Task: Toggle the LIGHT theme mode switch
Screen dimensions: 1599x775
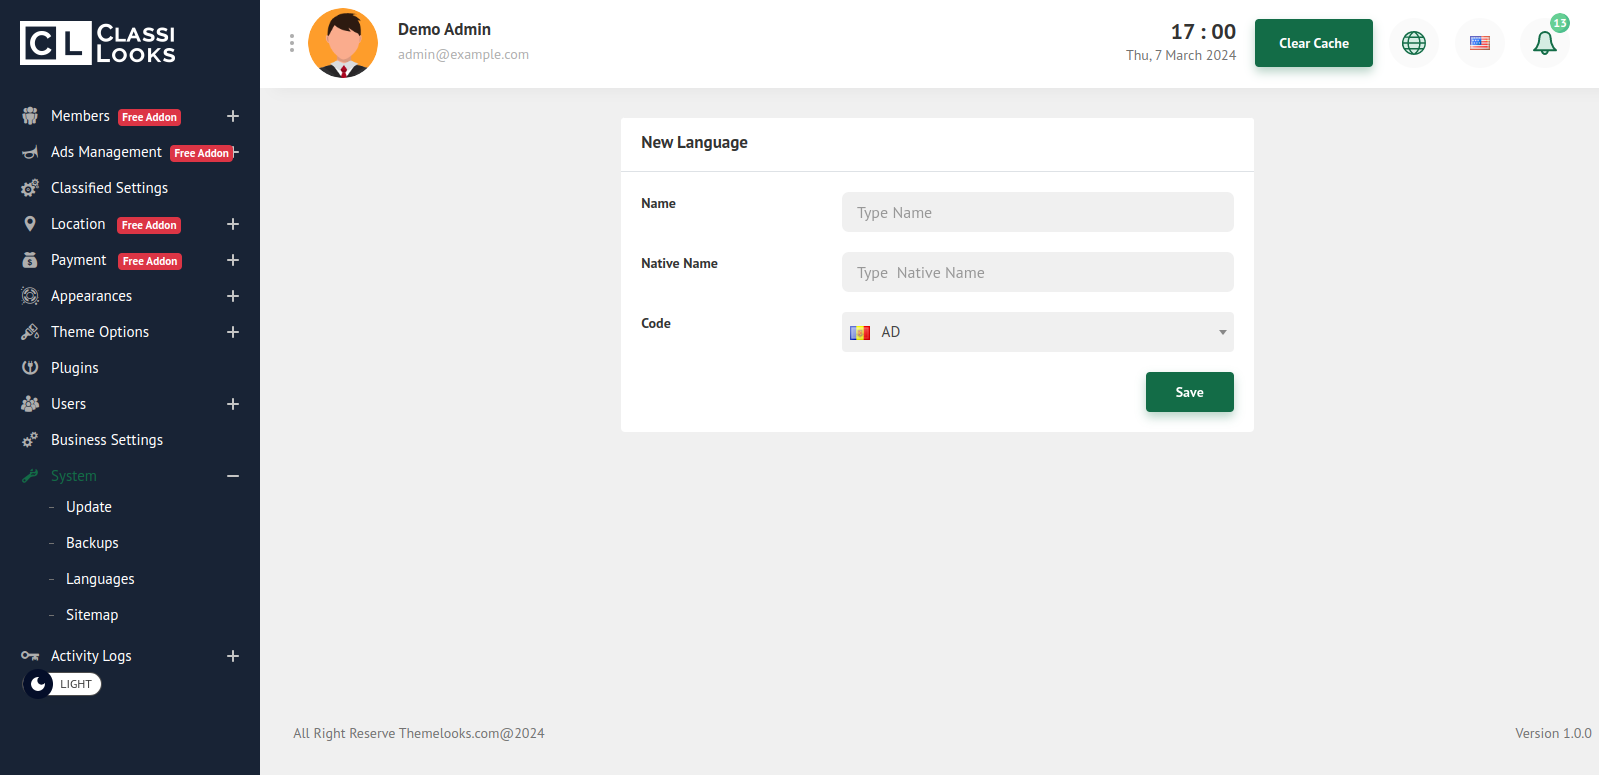Action: 62,684
